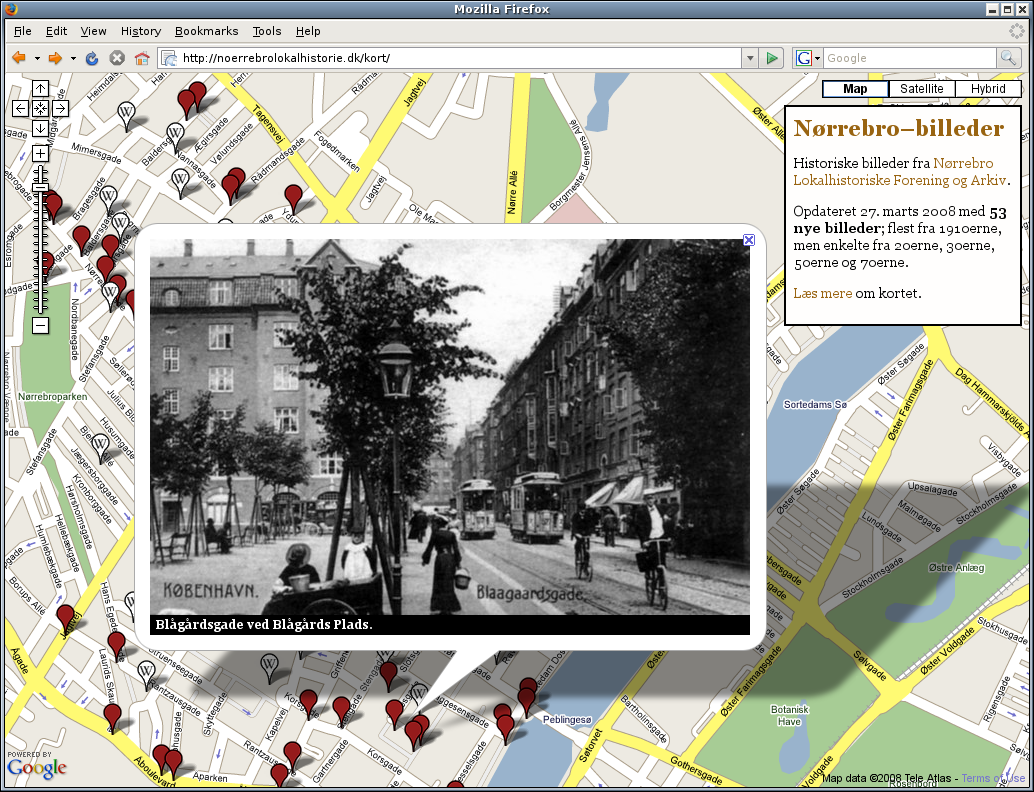Open the back history dropdown

[x=37, y=58]
